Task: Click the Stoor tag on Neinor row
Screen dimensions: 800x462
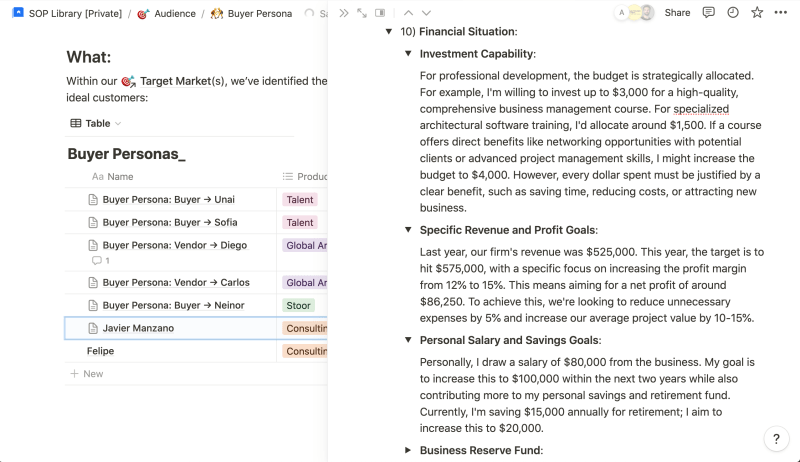Action: click(298, 305)
